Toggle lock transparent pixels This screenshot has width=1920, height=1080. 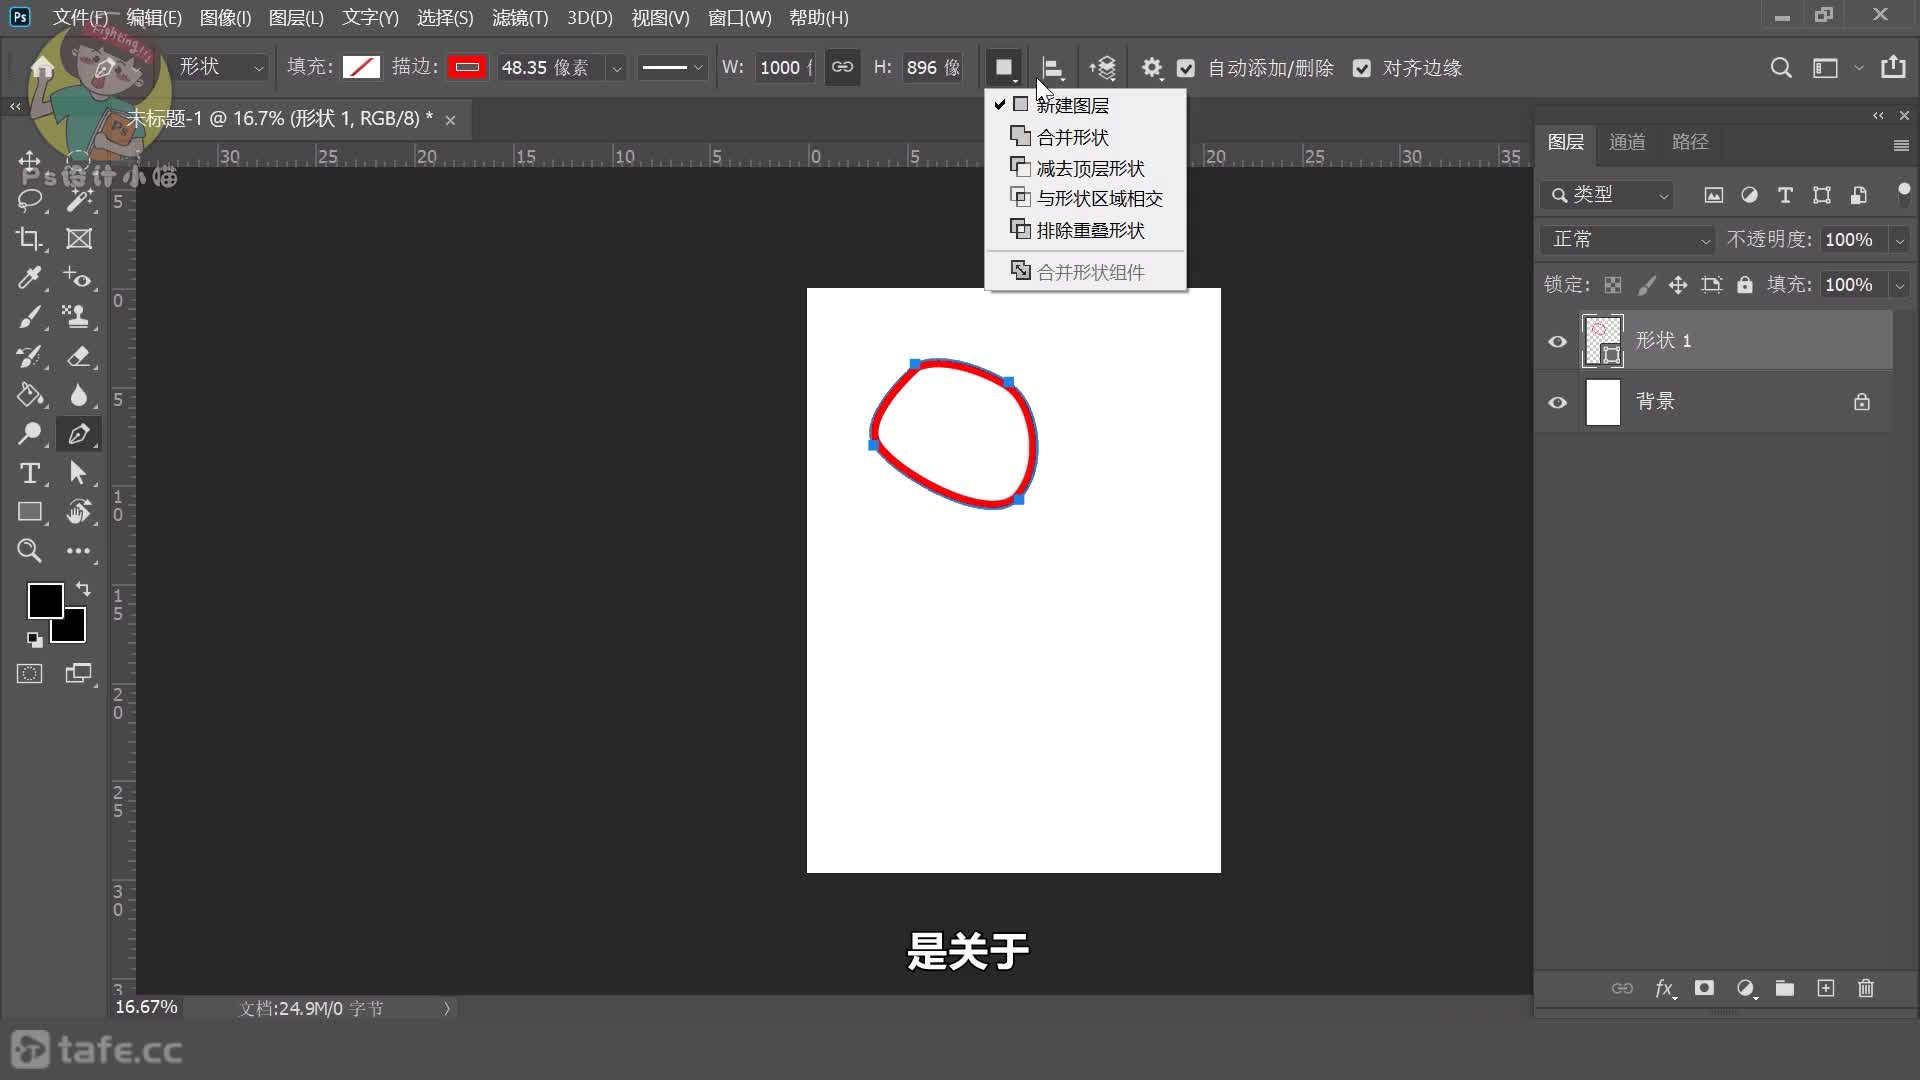pos(1613,285)
